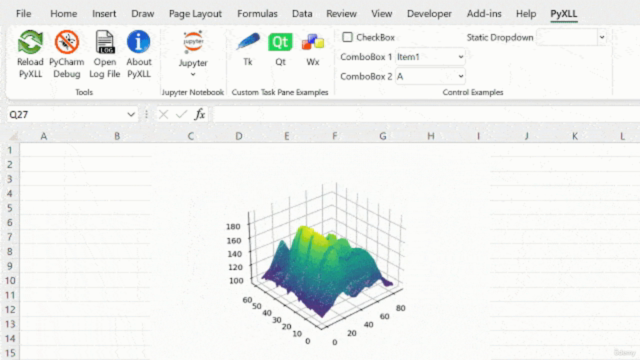Confirm the entry with the checkmark icon
The width and height of the screenshot is (640, 360).
(x=181, y=114)
